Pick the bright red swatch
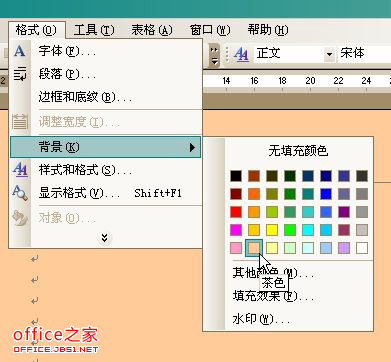The width and height of the screenshot is (391, 362). point(236,212)
